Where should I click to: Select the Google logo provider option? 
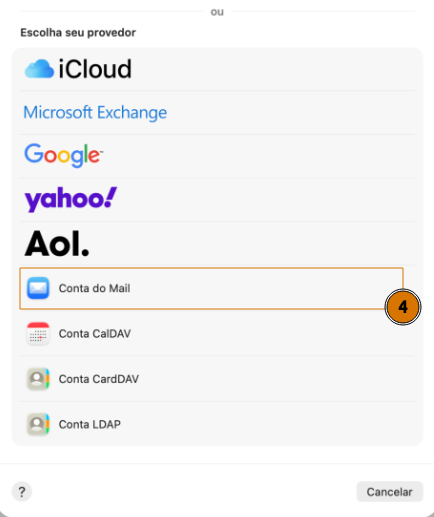coord(64,155)
